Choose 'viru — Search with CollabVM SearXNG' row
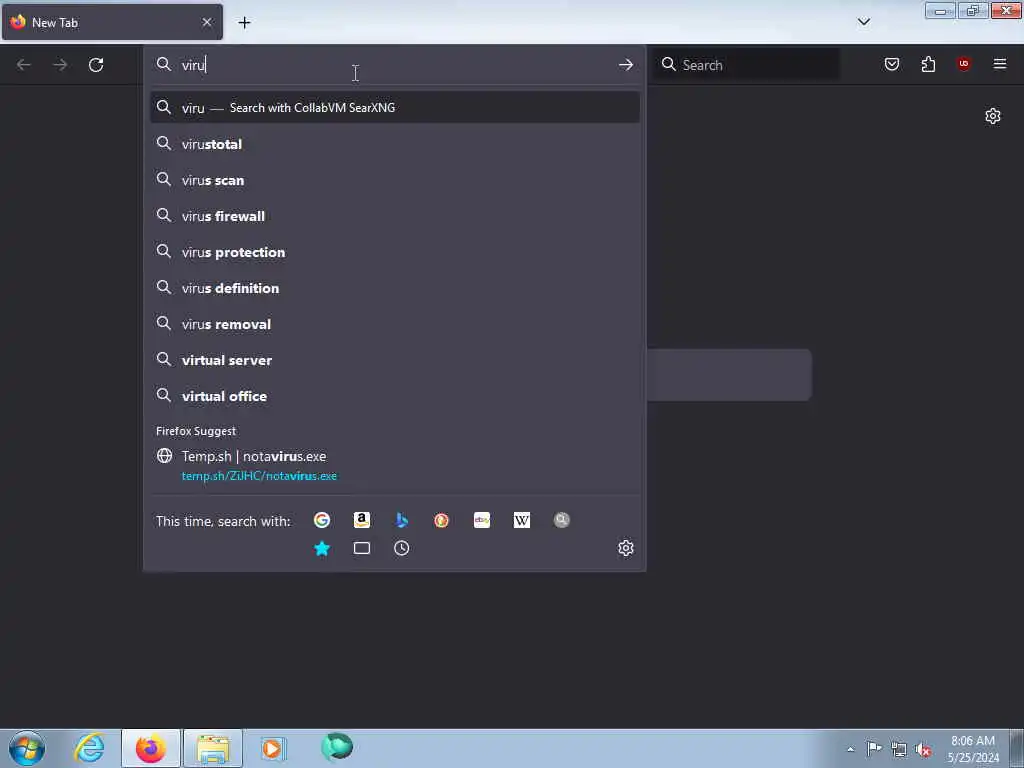Image resolution: width=1024 pixels, height=768 pixels. [394, 108]
